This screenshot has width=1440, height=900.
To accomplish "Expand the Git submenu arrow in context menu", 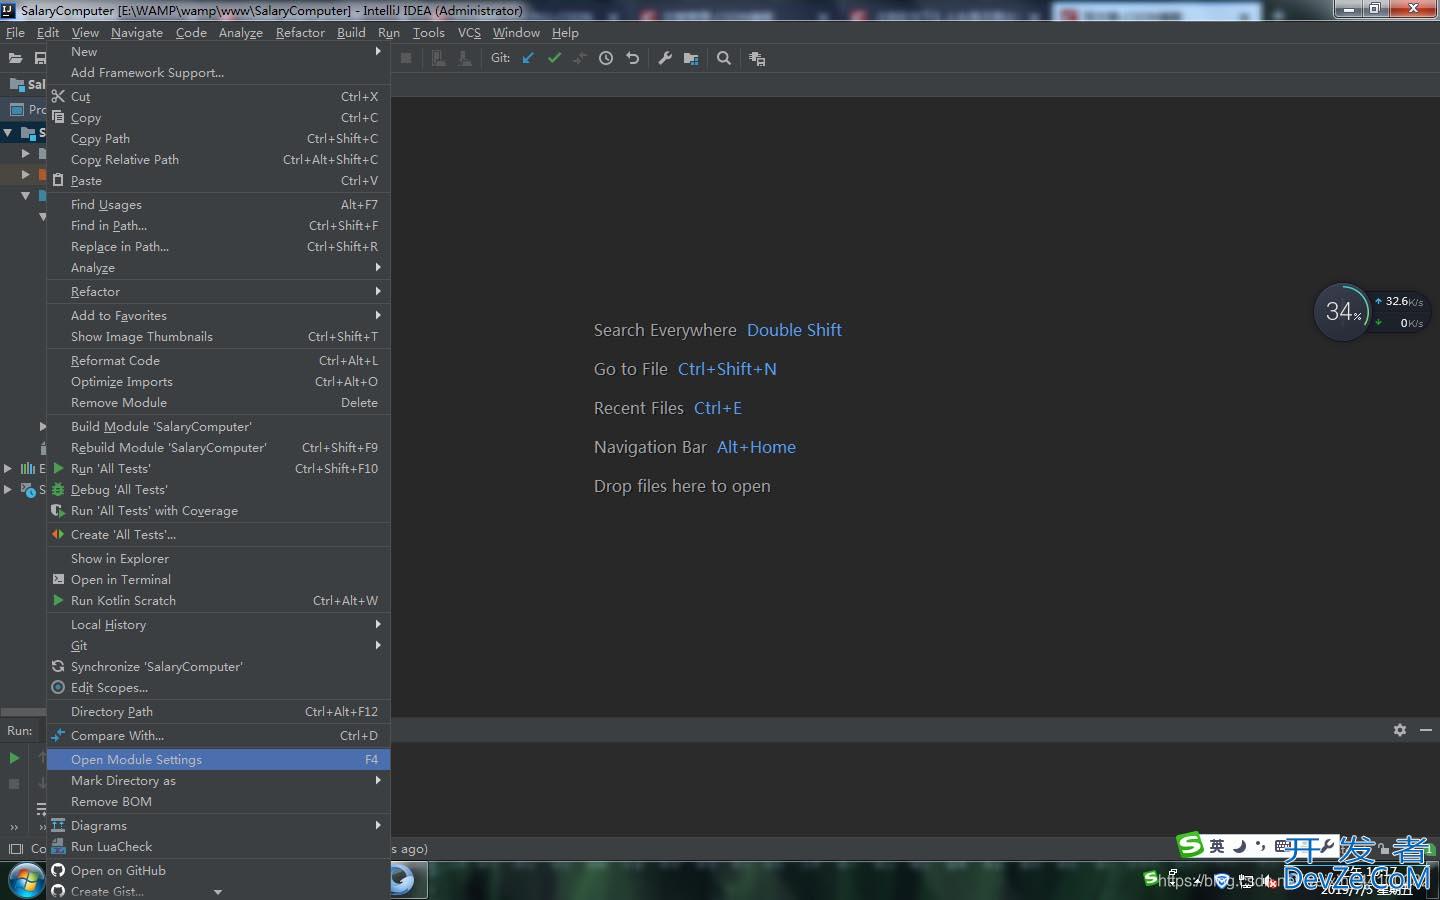I will coord(378,645).
